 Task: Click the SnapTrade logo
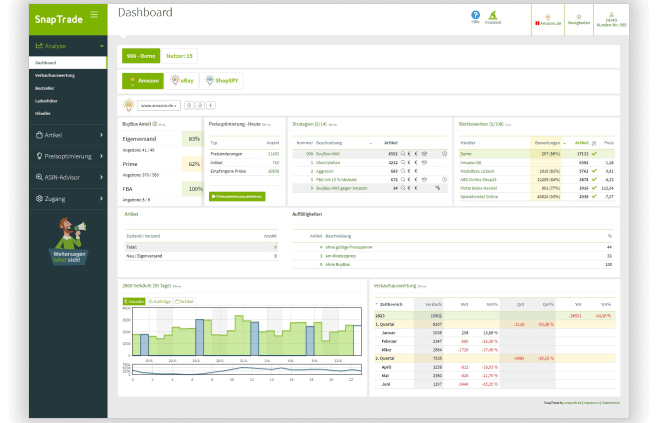coord(58,19)
